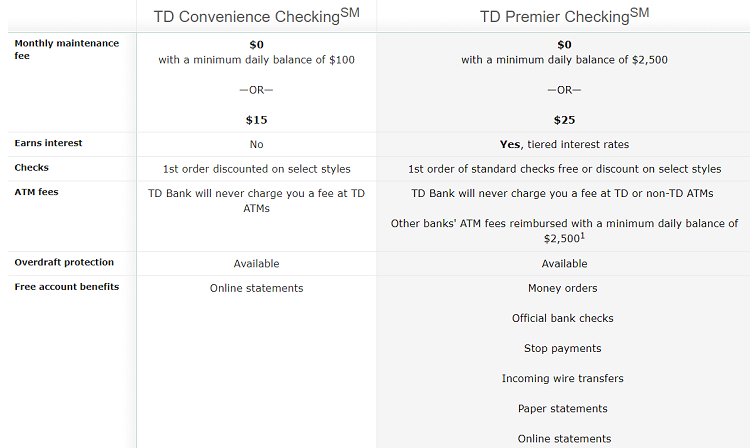The height and width of the screenshot is (448, 750).
Task: Select the Monthly maintenance fee row label
Action: coord(66,50)
